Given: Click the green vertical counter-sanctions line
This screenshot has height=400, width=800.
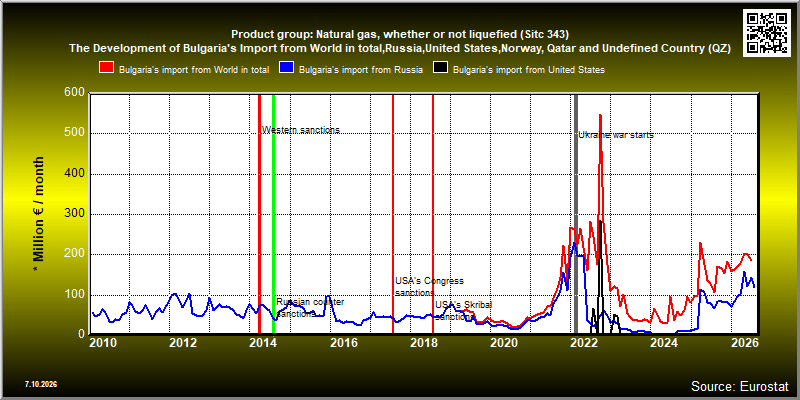Looking at the screenshot, I should (x=273, y=214).
